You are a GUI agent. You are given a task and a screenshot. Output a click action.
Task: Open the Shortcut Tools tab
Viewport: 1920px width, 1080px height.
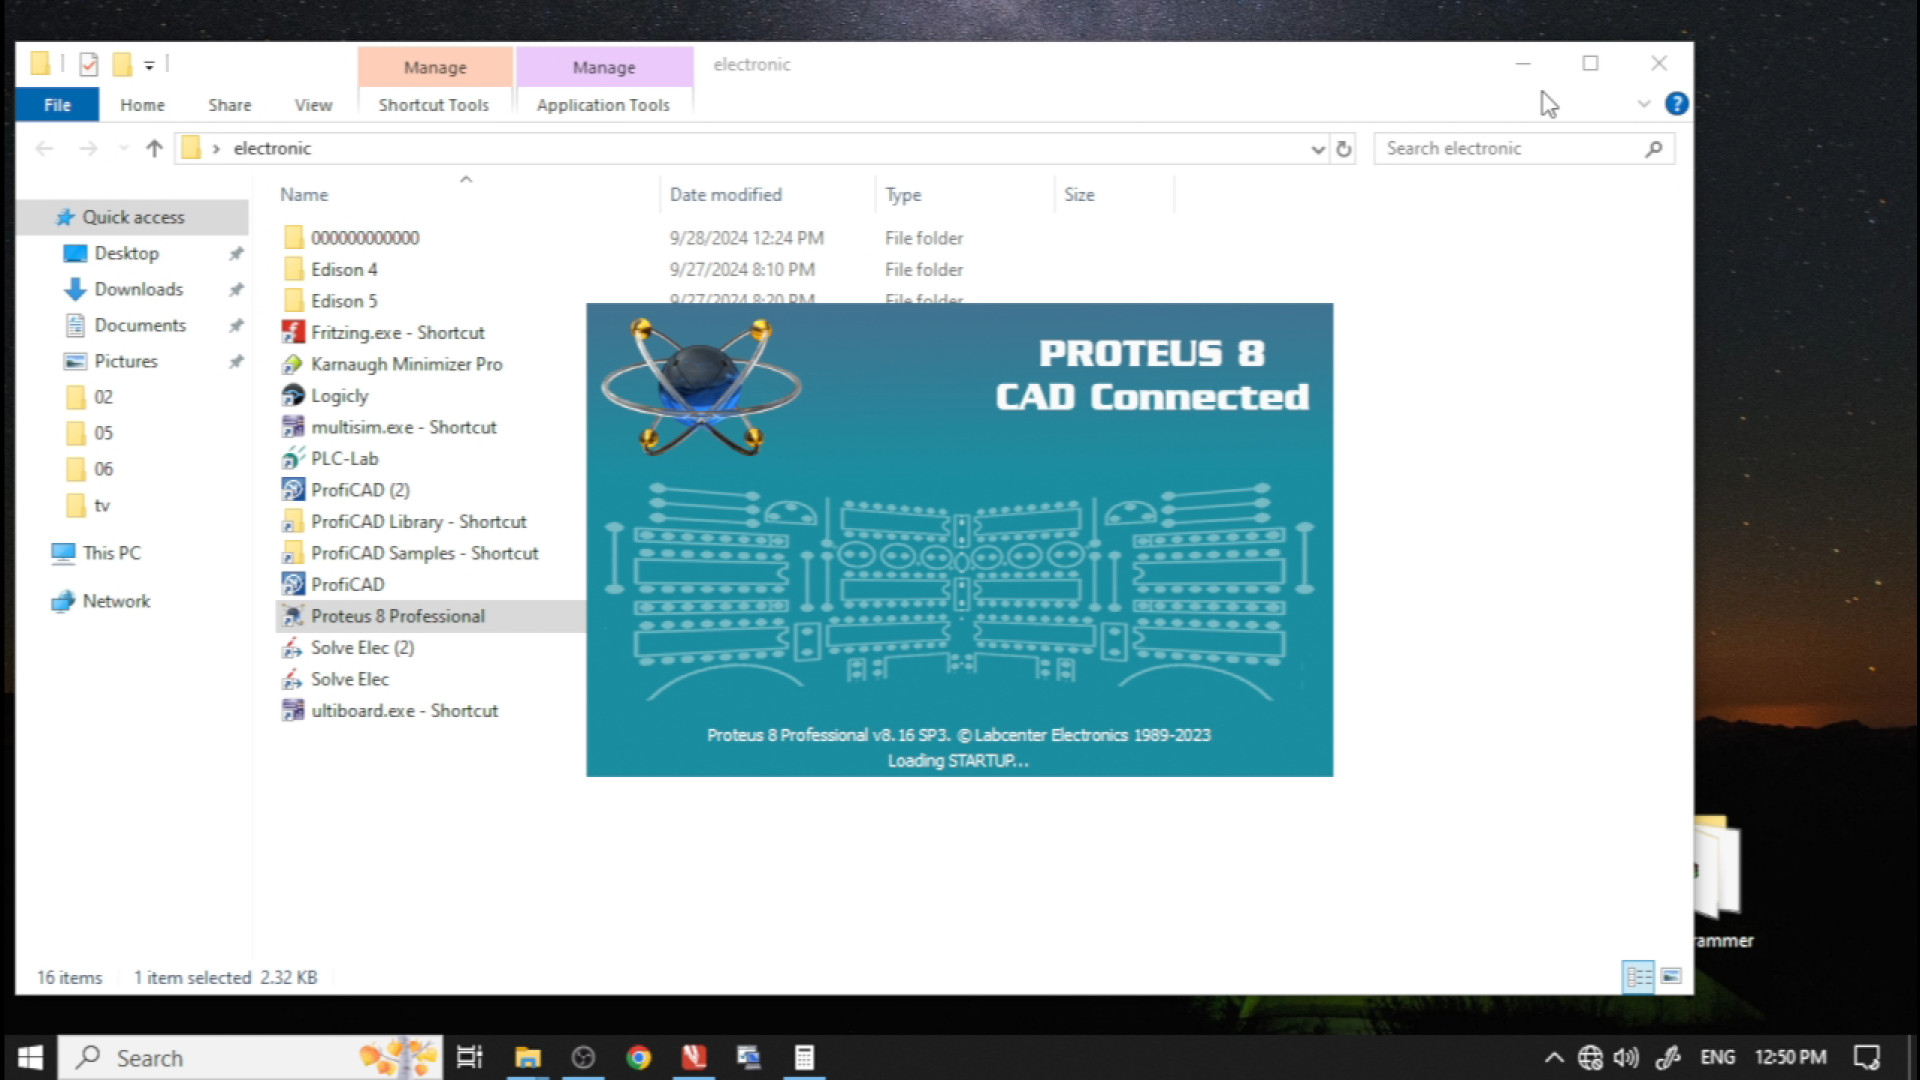pyautogui.click(x=434, y=105)
